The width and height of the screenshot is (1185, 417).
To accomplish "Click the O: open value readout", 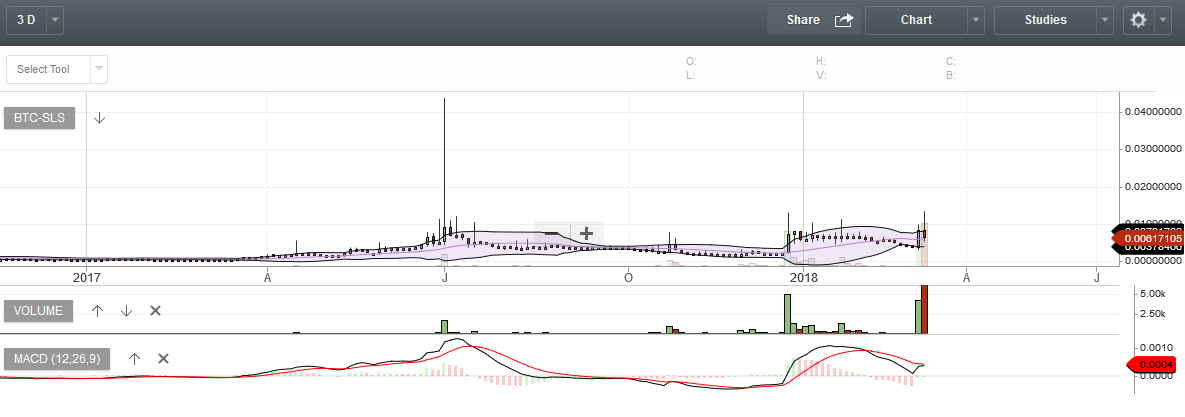I will (691, 61).
